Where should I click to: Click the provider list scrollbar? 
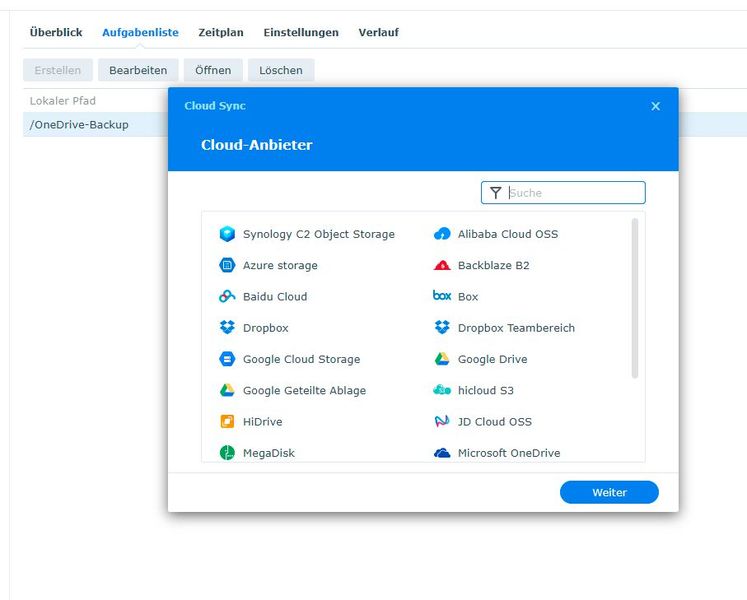635,298
